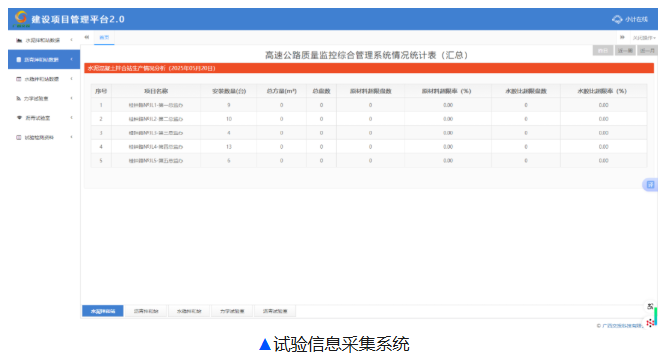Image resolution: width=663 pixels, height=362 pixels.
Task: Open the 水稳拌和站数据 sidebar menu item
Action: 44,79
